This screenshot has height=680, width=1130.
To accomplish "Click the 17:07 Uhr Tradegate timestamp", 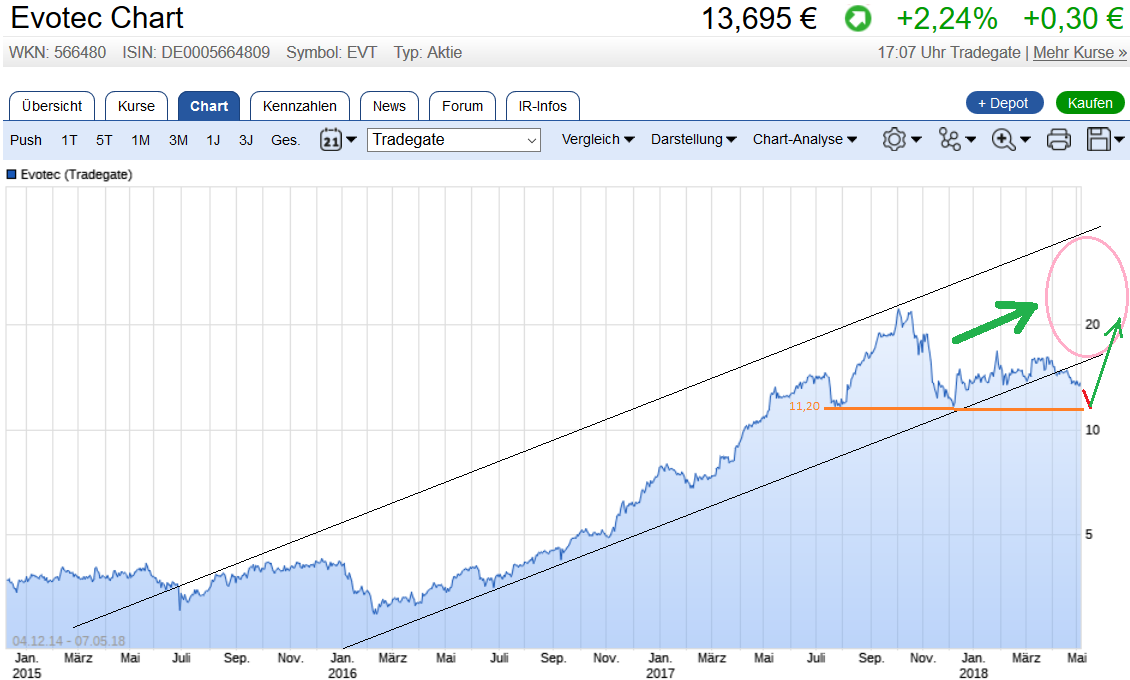I will (948, 53).
